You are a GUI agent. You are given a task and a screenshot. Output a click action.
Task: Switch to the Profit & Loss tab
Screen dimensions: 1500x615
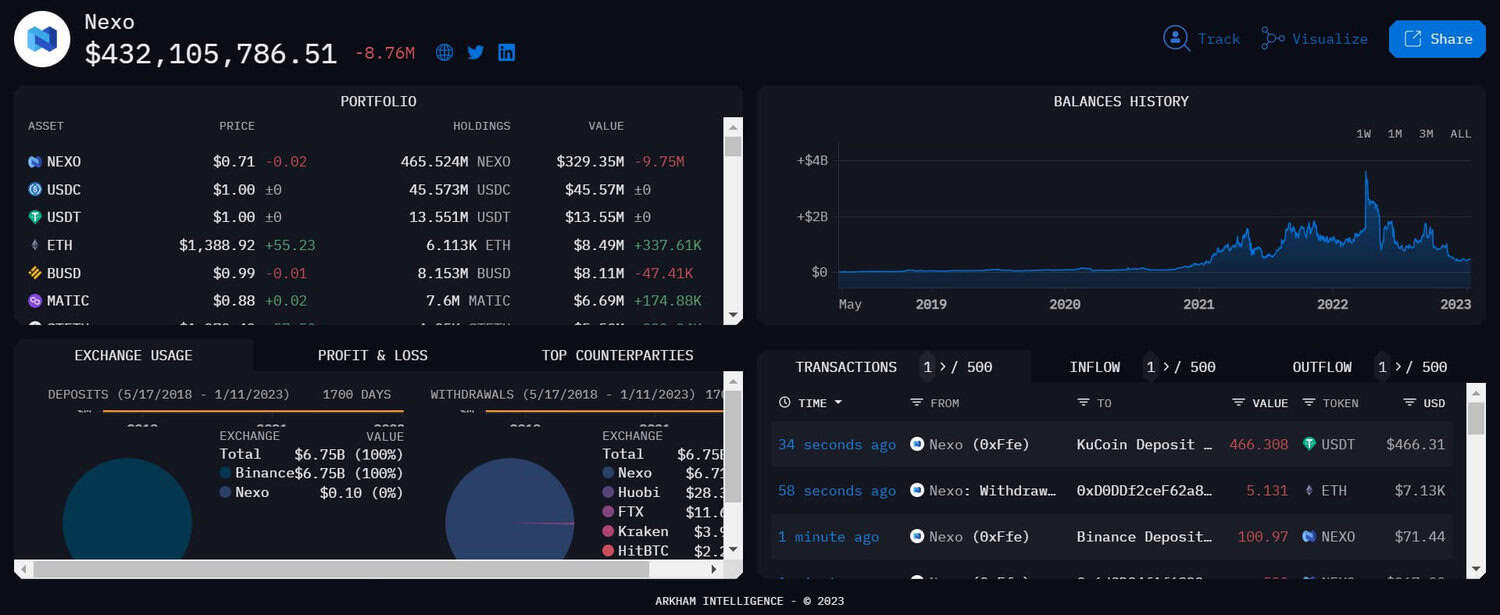pos(372,355)
